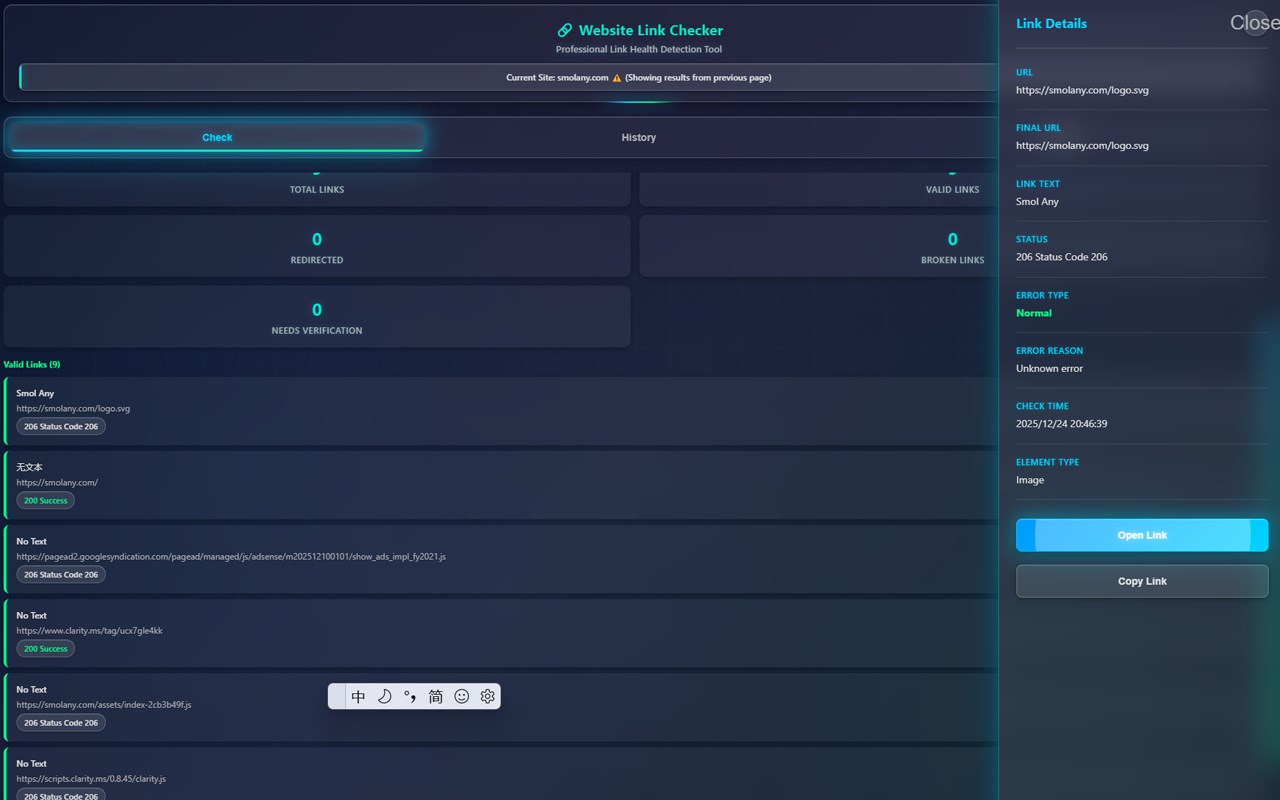This screenshot has width=1280, height=800.
Task: Click 200 Success badge on smolany.com row
Action: 46,500
